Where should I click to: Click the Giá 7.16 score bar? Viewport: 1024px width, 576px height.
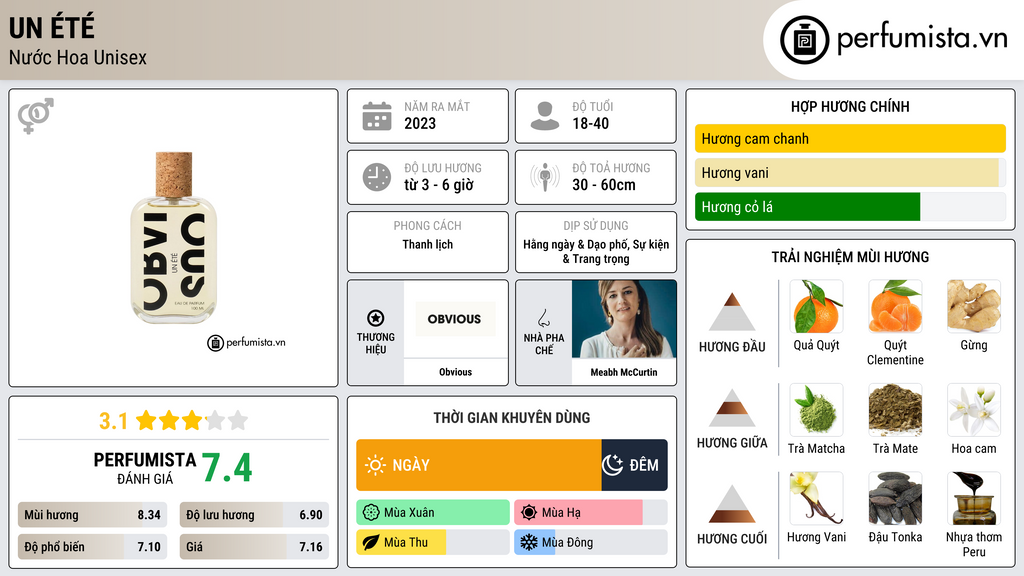coord(254,547)
